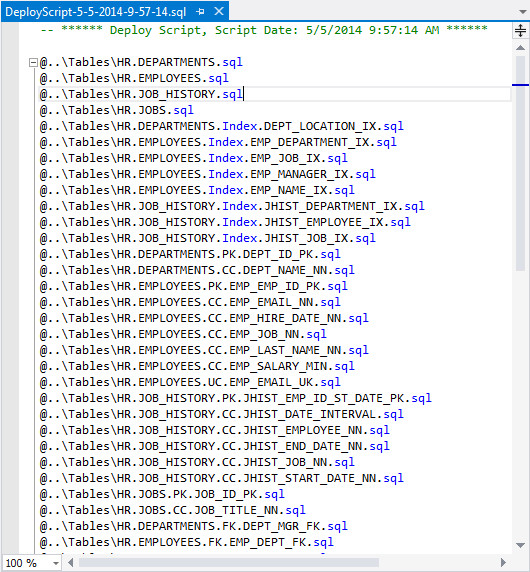Click the JHIST_EMPLOYEE_IX.sql line

pos(225,223)
